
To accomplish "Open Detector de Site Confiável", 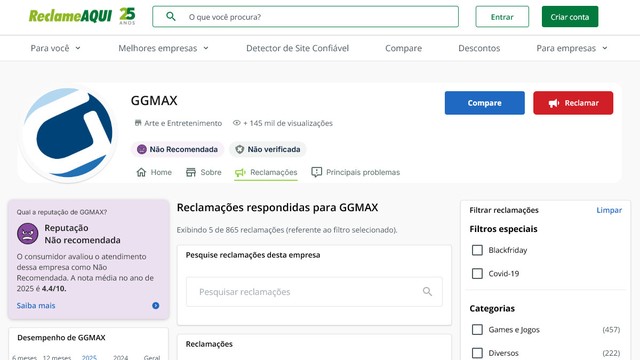I will tap(298, 48).
